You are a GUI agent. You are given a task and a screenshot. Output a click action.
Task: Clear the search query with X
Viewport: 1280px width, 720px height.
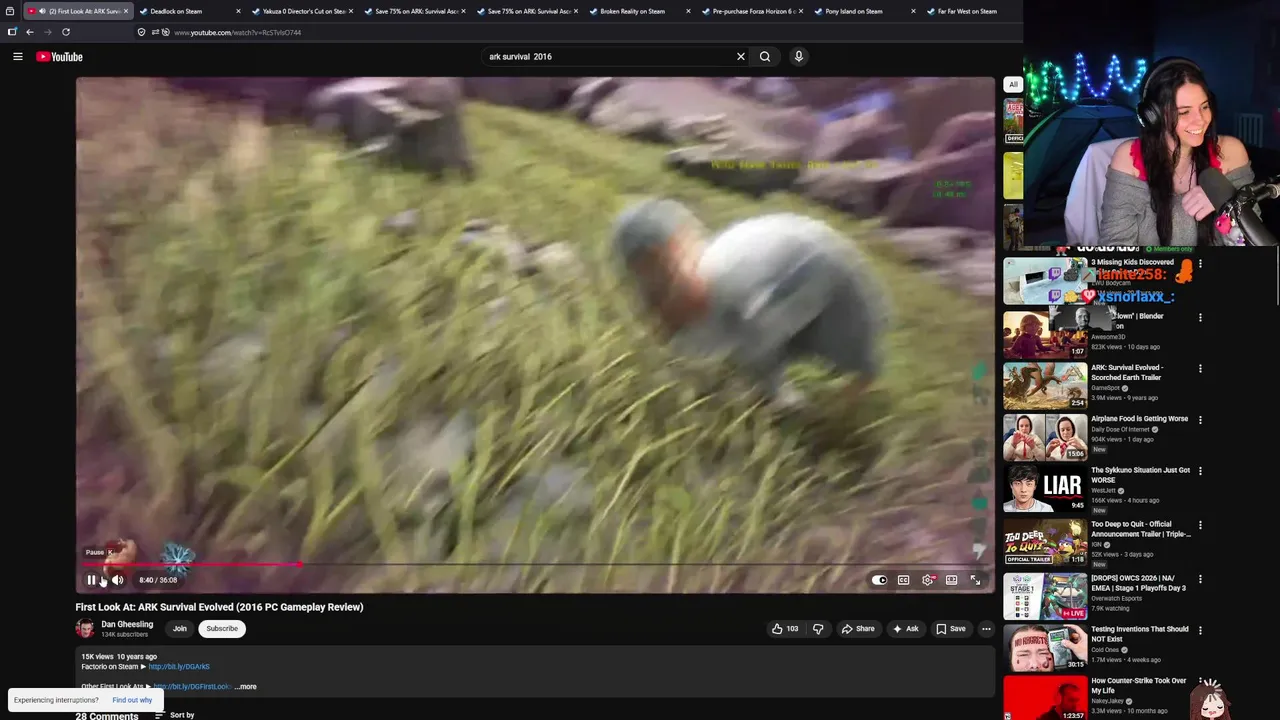741,57
